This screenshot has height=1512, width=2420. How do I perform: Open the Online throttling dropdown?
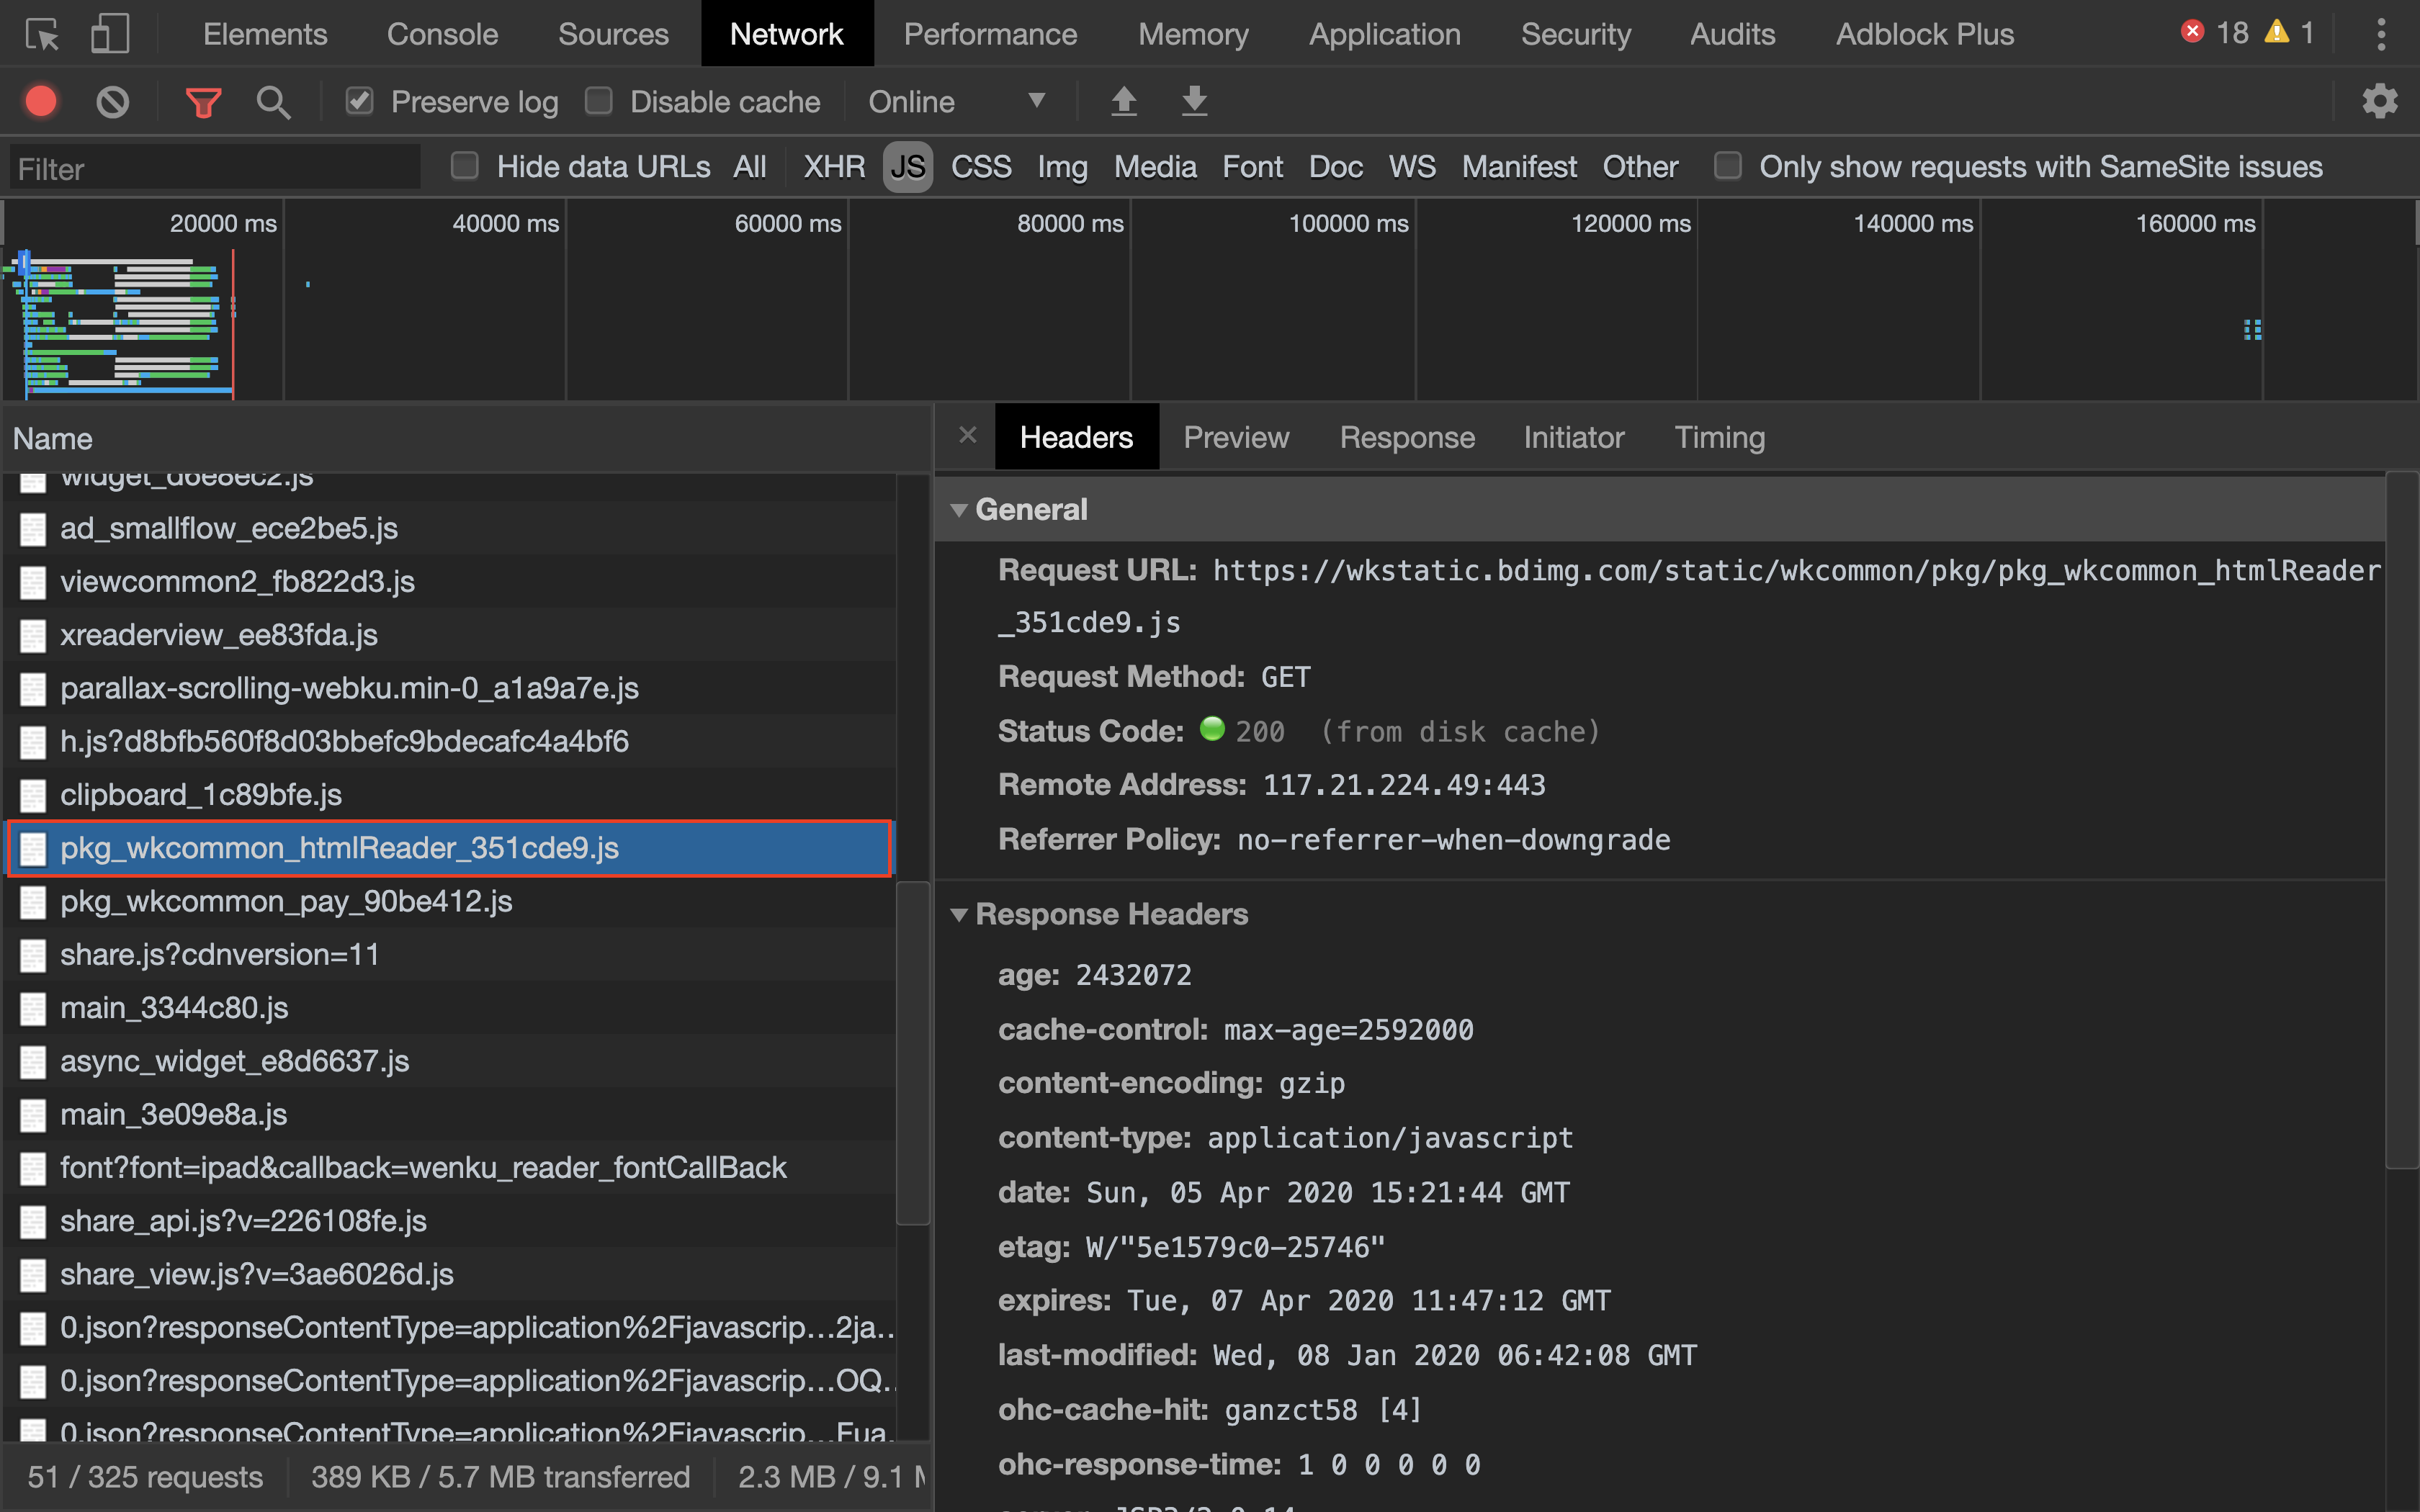(x=956, y=102)
